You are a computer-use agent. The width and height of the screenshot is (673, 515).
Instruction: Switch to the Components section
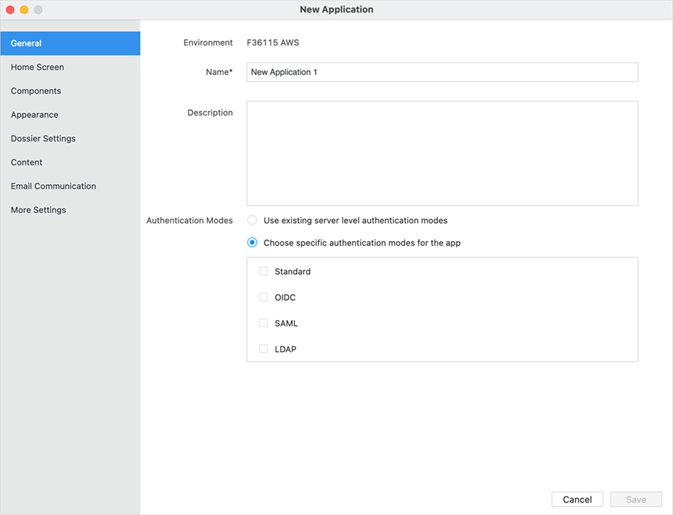click(36, 91)
